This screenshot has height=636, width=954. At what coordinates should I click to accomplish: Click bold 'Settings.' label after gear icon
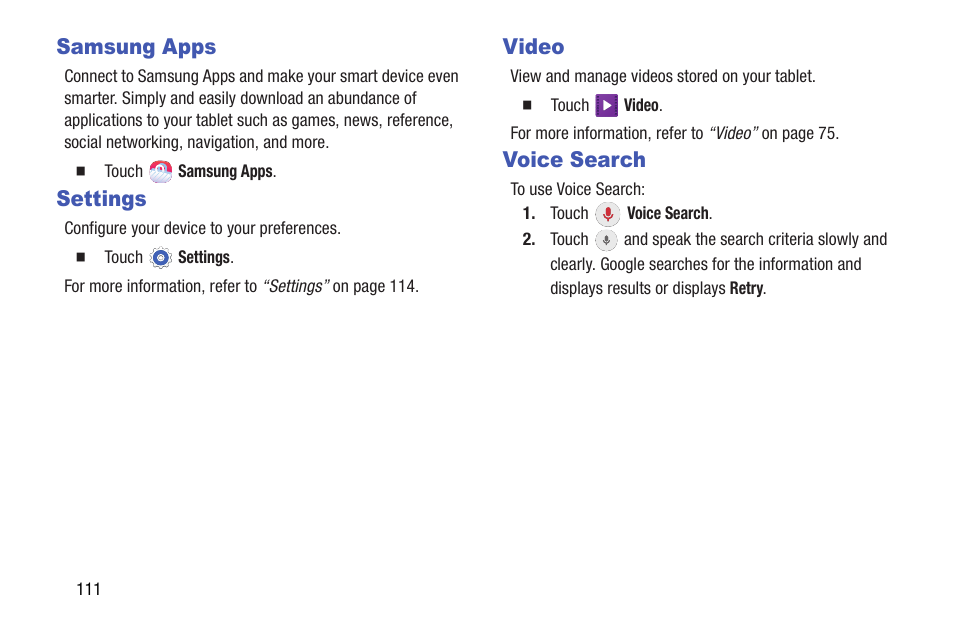click(x=206, y=257)
